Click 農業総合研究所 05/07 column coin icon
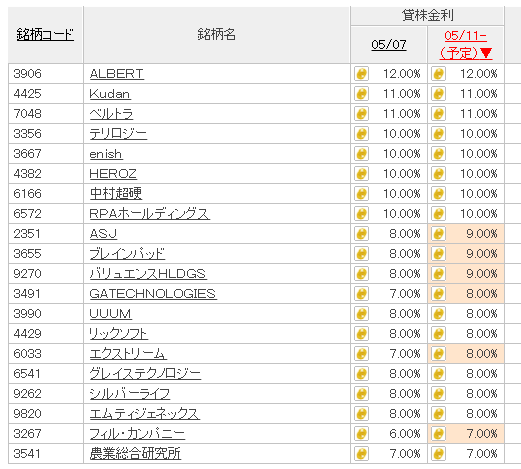This screenshot has height=469, width=521. 361,454
